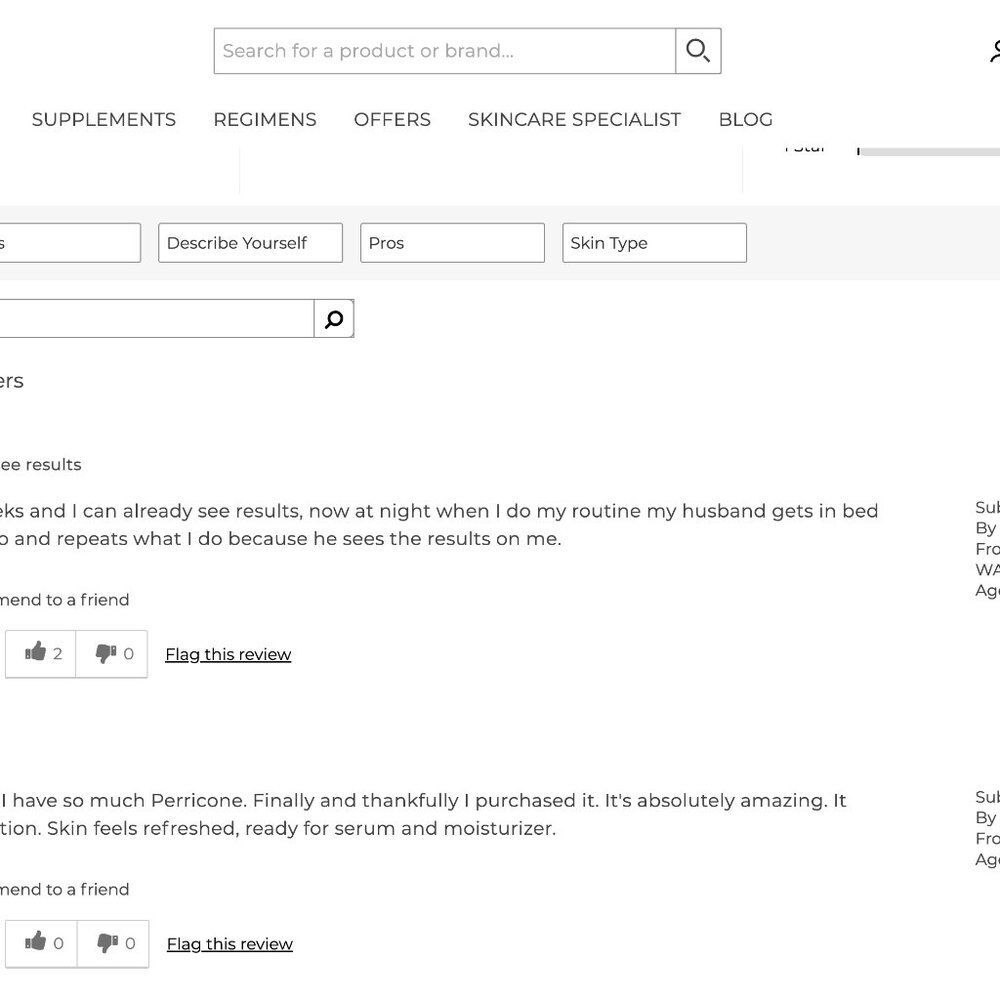Click the 1 star rating bar
Screen dimensions: 1000x1000
click(x=929, y=151)
